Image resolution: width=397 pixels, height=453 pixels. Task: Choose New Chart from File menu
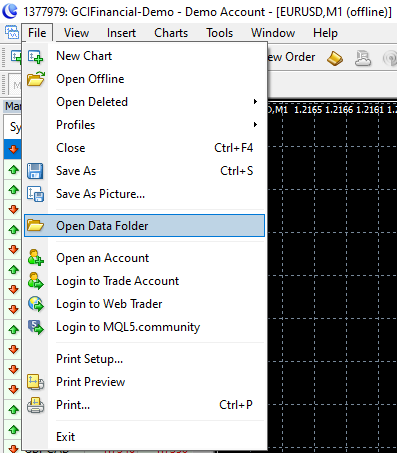click(x=144, y=56)
